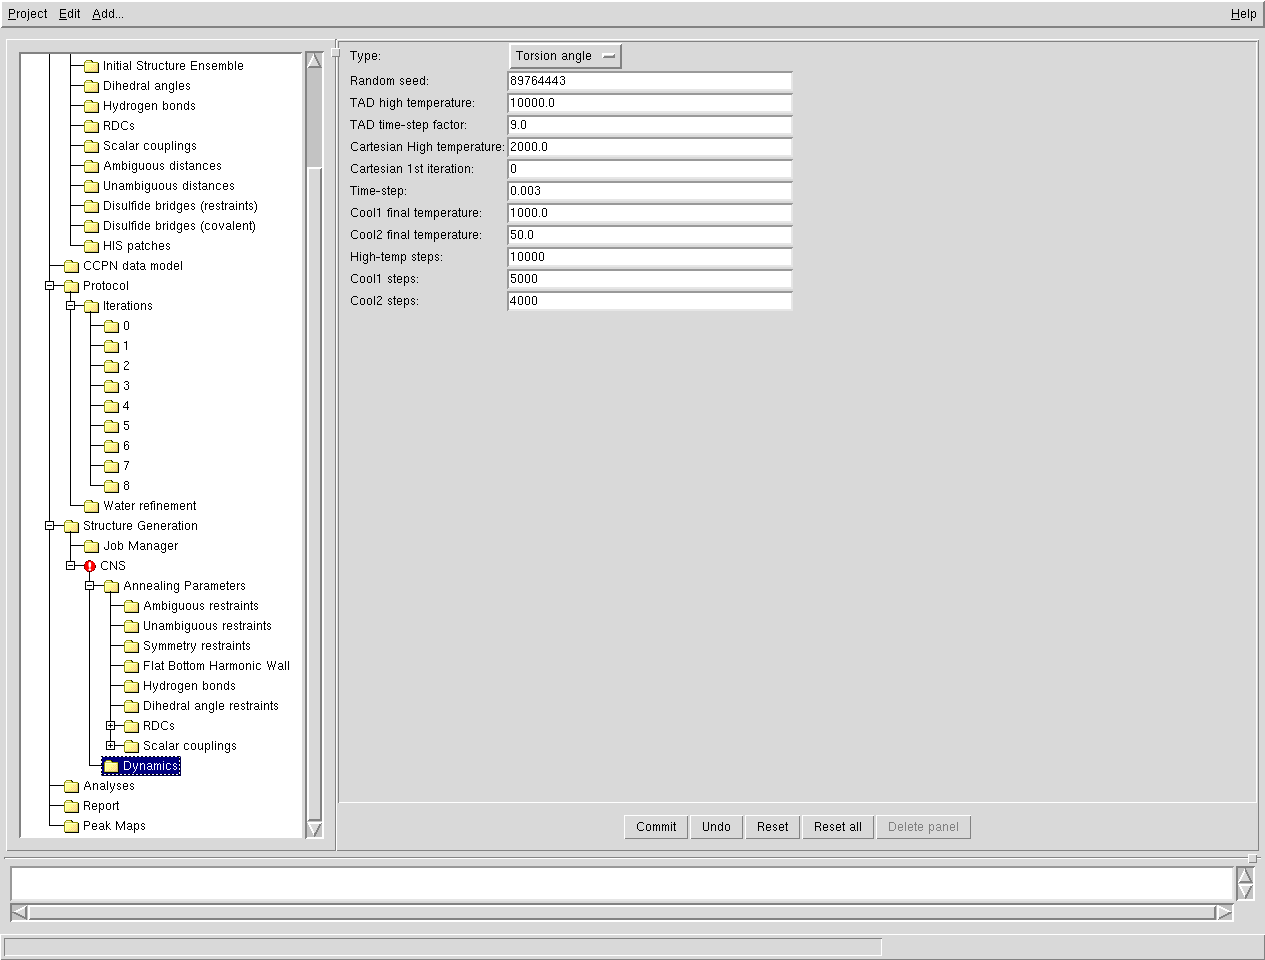The image size is (1265, 960).
Task: Click the tree panel vertical scrollbar down arrow
Action: click(x=314, y=829)
